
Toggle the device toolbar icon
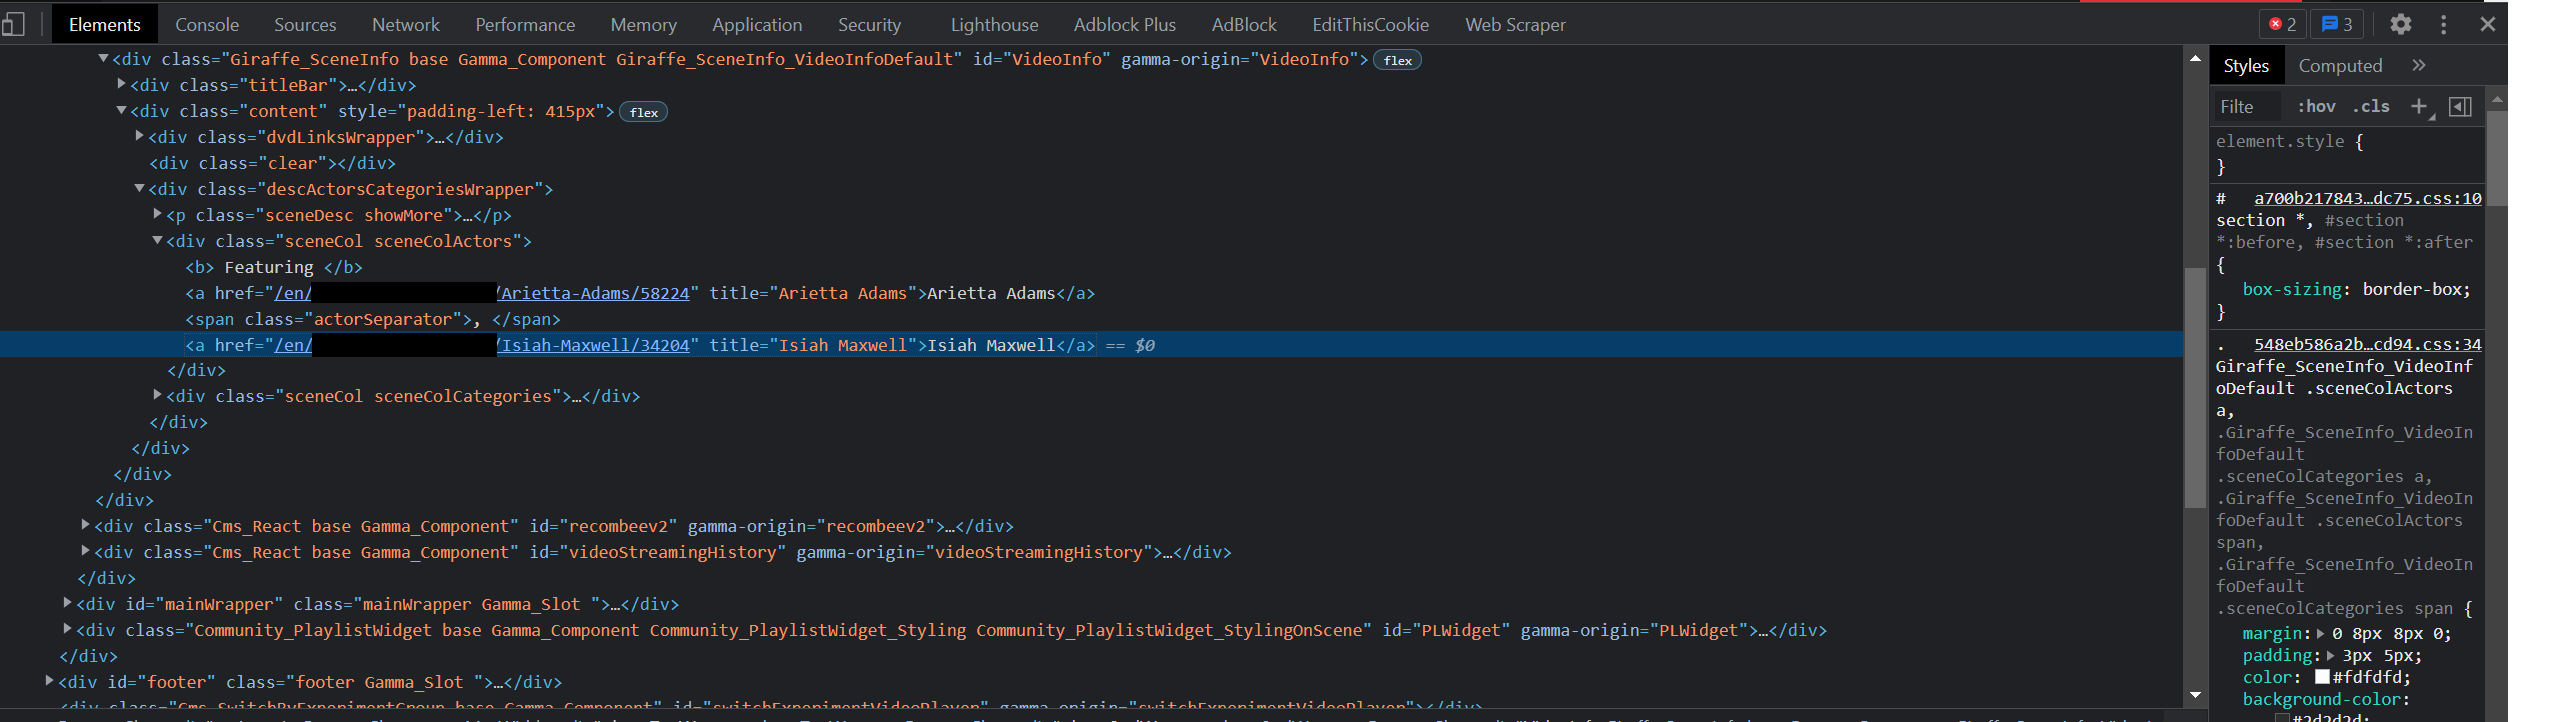tap(13, 24)
